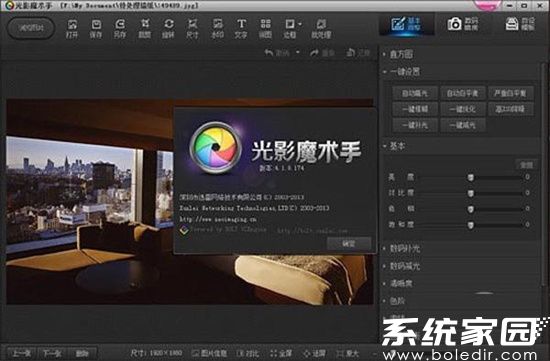Click the Save As (另存) toolbar icon

(x=120, y=28)
